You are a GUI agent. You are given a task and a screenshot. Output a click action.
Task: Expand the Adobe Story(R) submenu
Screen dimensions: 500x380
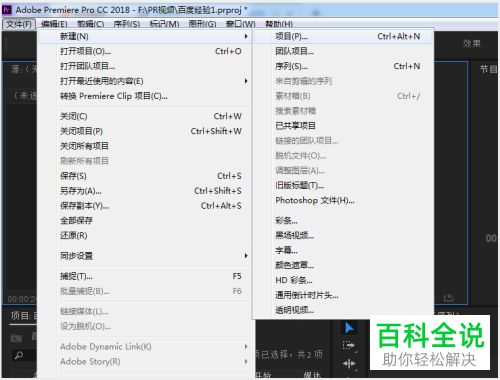pos(145,361)
